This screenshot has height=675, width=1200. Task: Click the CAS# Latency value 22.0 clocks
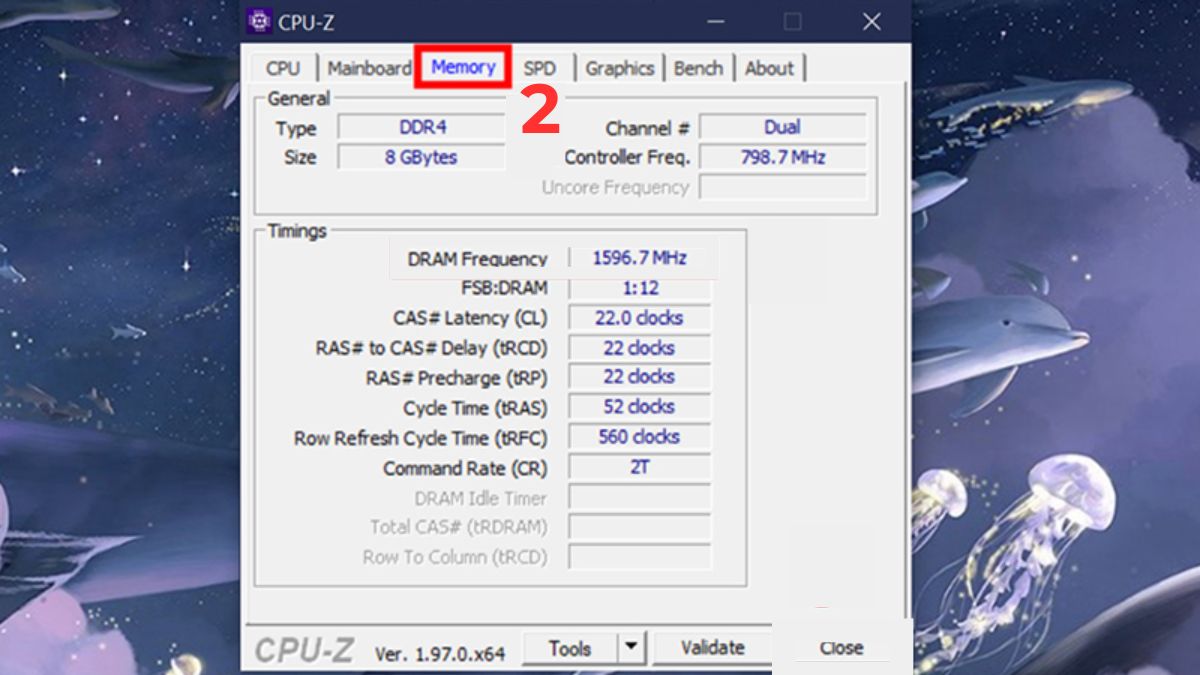tap(640, 318)
